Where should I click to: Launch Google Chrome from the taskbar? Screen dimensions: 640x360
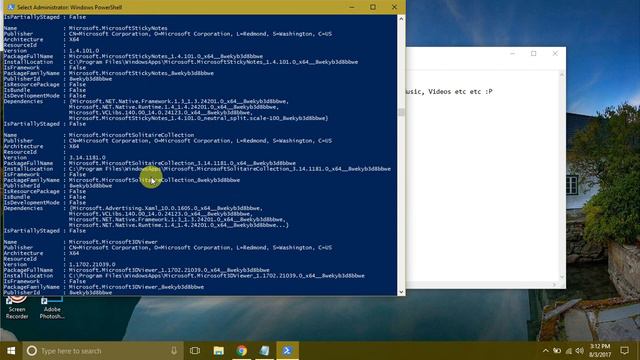pyautogui.click(x=242, y=351)
